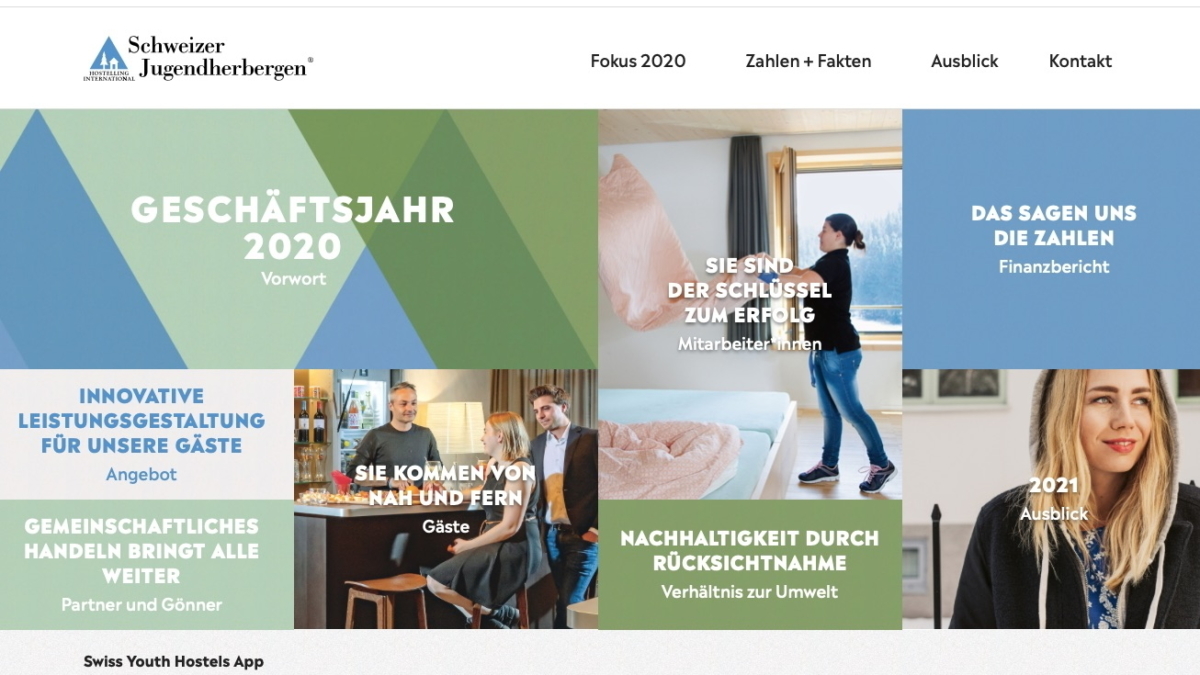Click the Angebot subtitle text
This screenshot has height=675, width=1200.
[141, 475]
